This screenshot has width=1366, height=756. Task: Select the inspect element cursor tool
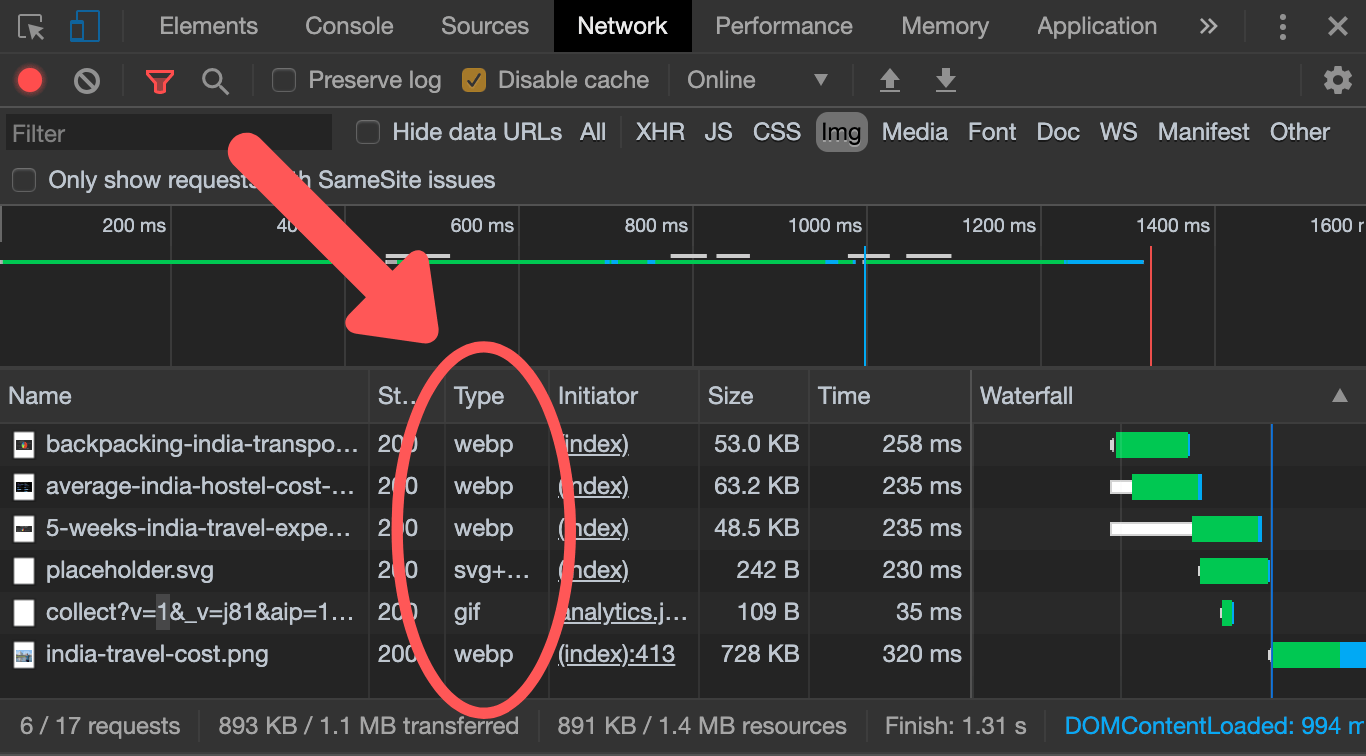click(29, 26)
